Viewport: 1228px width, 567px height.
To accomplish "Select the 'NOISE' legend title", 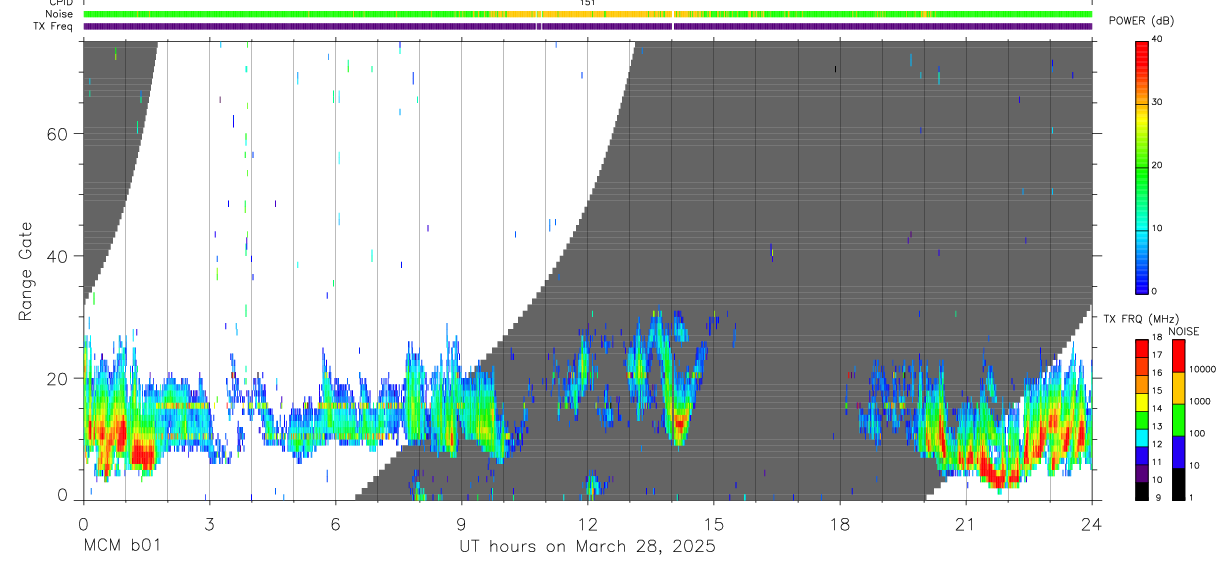I will click(x=1182, y=331).
